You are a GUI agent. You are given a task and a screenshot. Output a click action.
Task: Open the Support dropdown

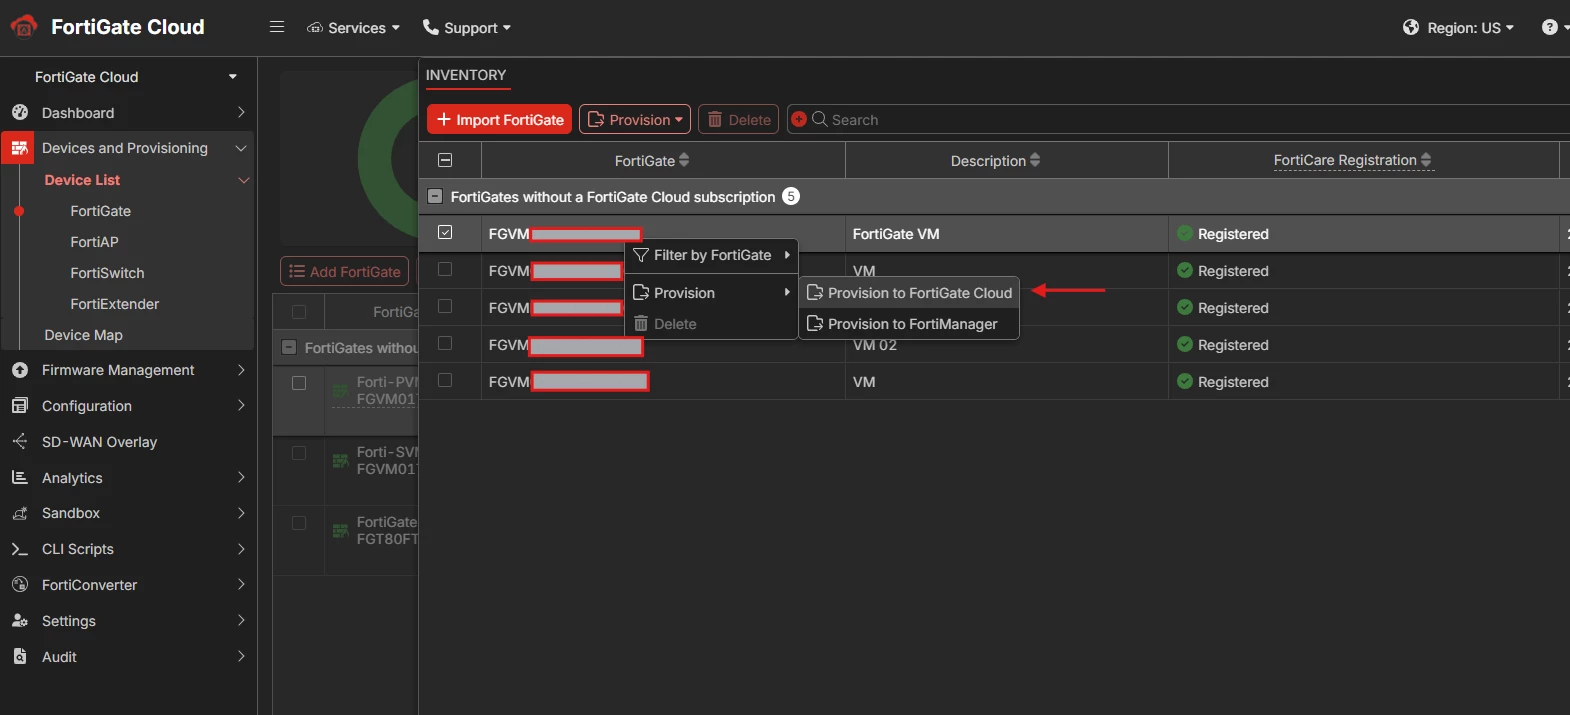(x=467, y=27)
